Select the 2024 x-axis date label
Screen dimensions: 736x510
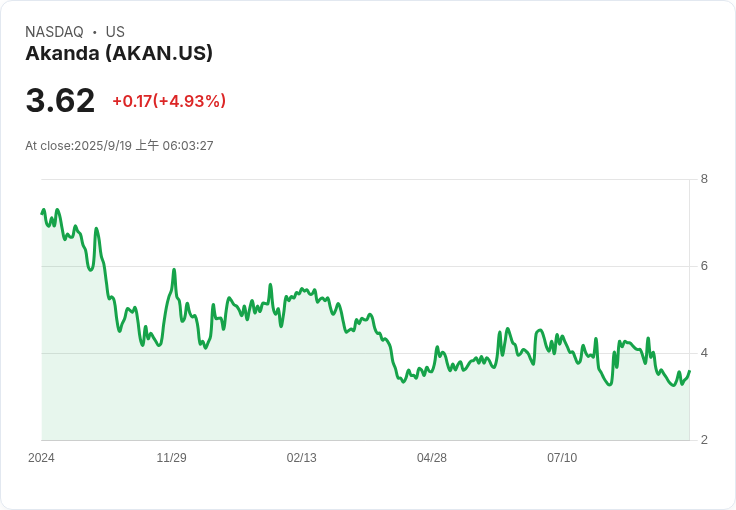[x=41, y=458]
